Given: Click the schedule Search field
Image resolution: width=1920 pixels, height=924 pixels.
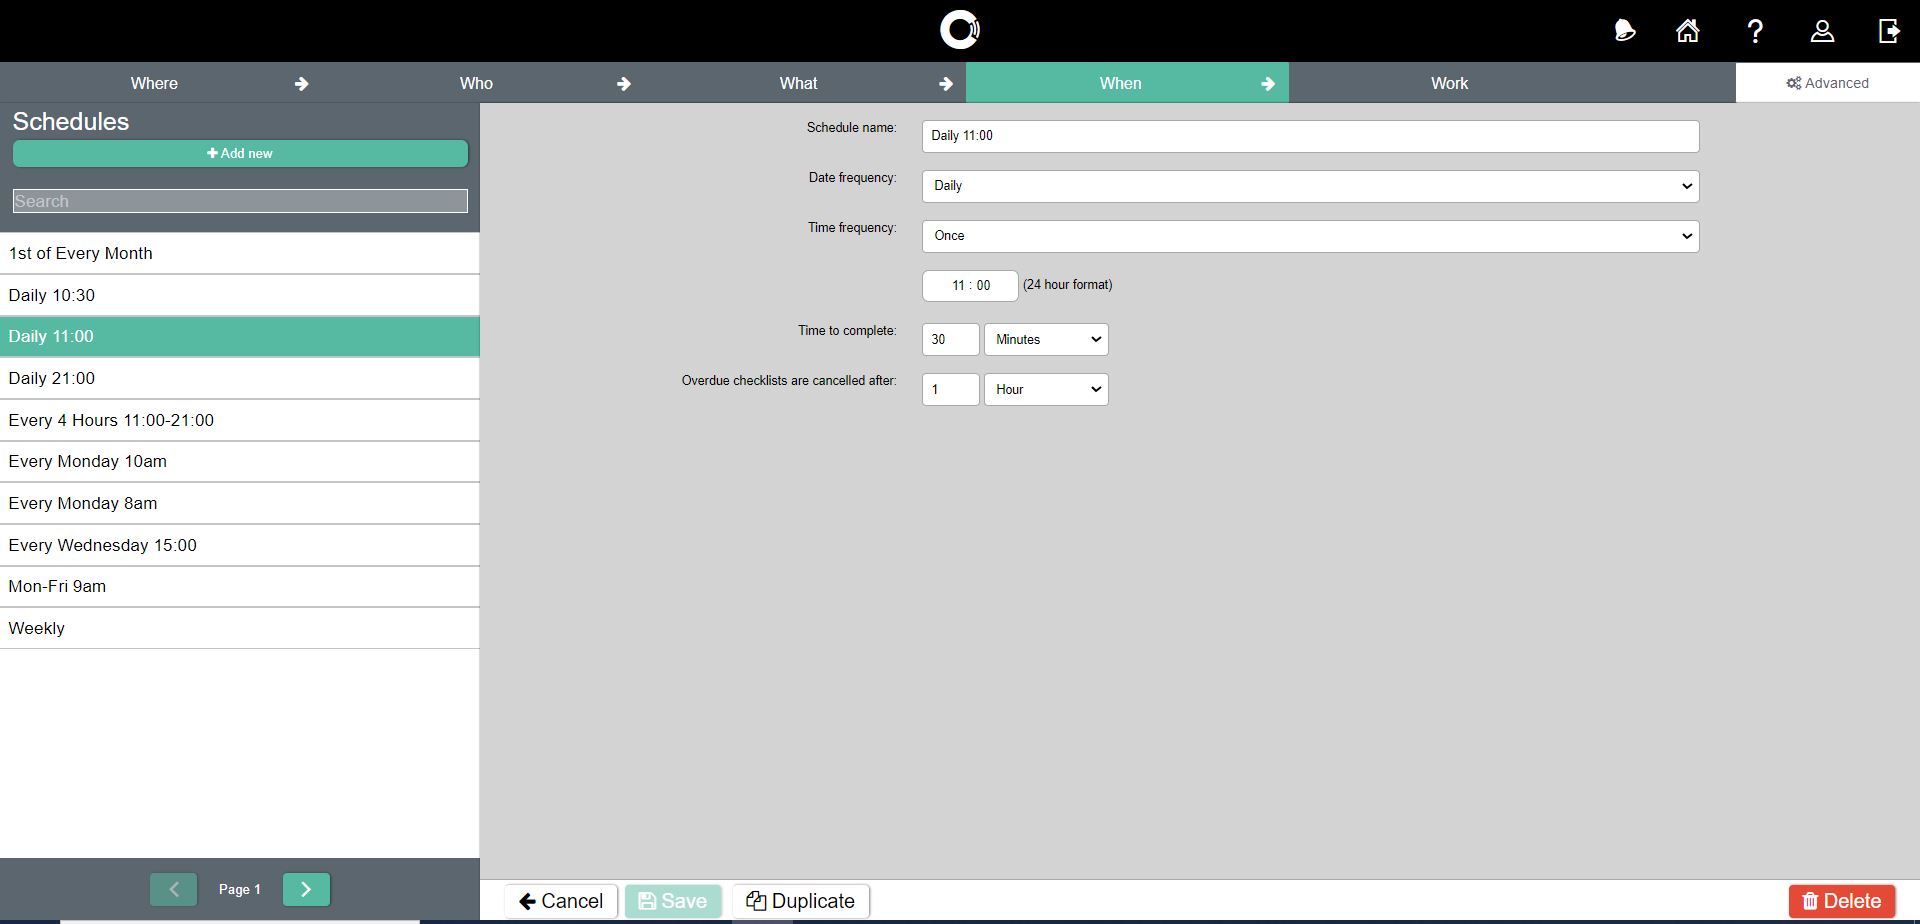Looking at the screenshot, I should pos(240,201).
